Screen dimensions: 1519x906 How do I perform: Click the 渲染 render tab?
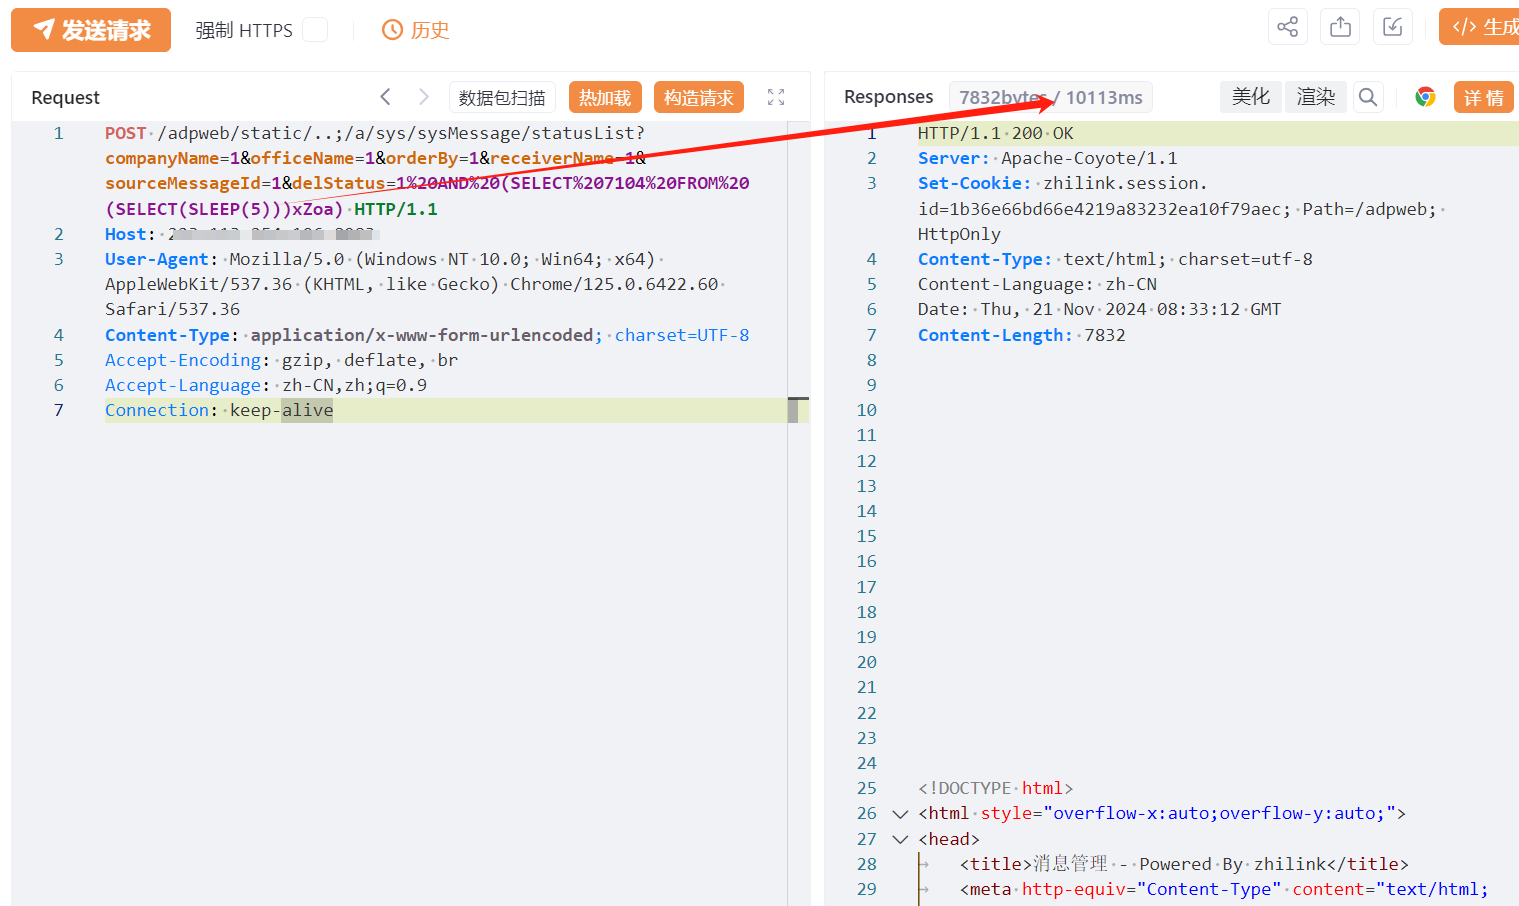click(1316, 97)
